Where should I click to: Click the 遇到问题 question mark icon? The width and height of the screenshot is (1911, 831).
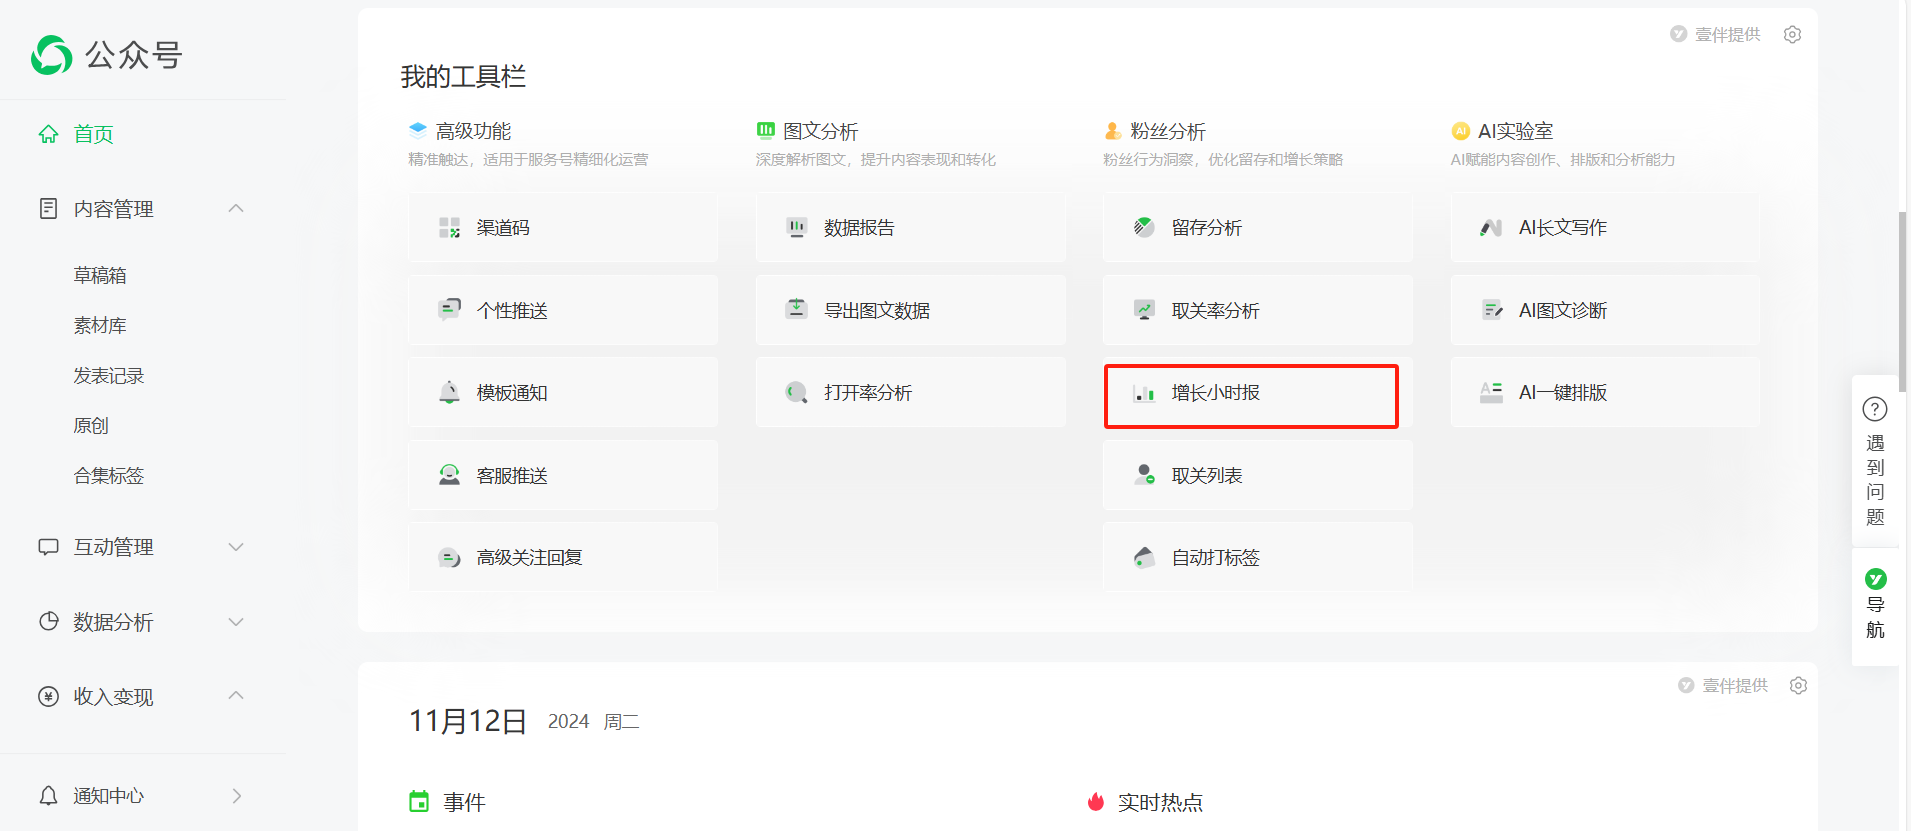(1875, 409)
